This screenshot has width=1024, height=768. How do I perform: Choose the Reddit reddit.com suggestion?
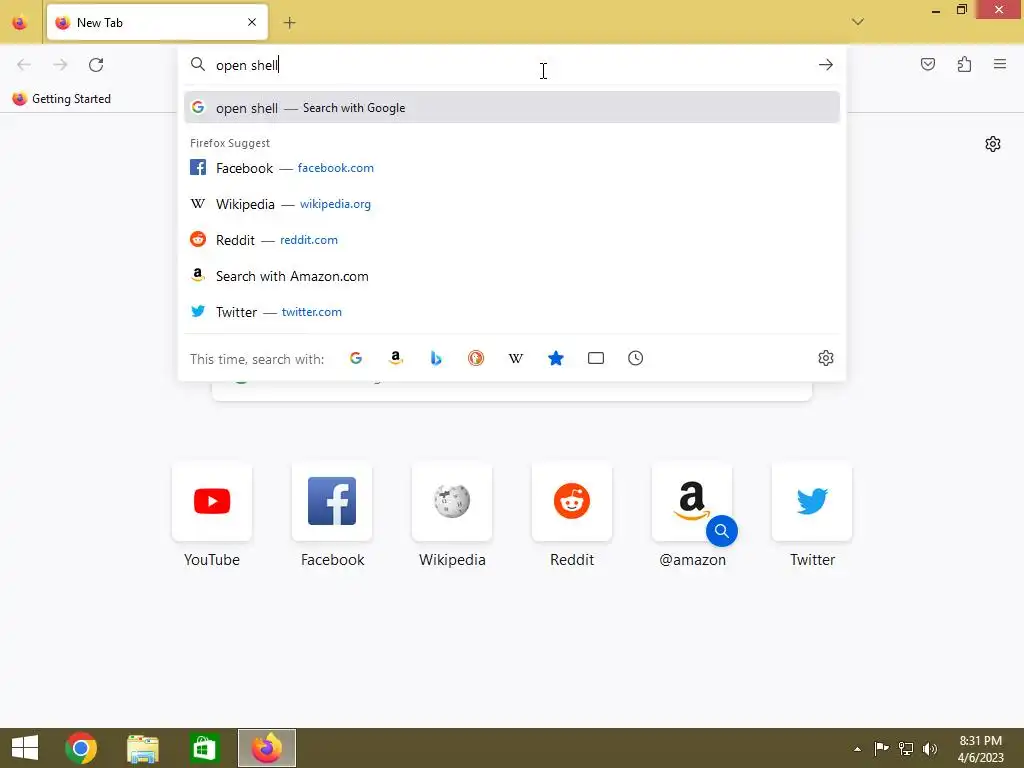pyautogui.click(x=511, y=240)
